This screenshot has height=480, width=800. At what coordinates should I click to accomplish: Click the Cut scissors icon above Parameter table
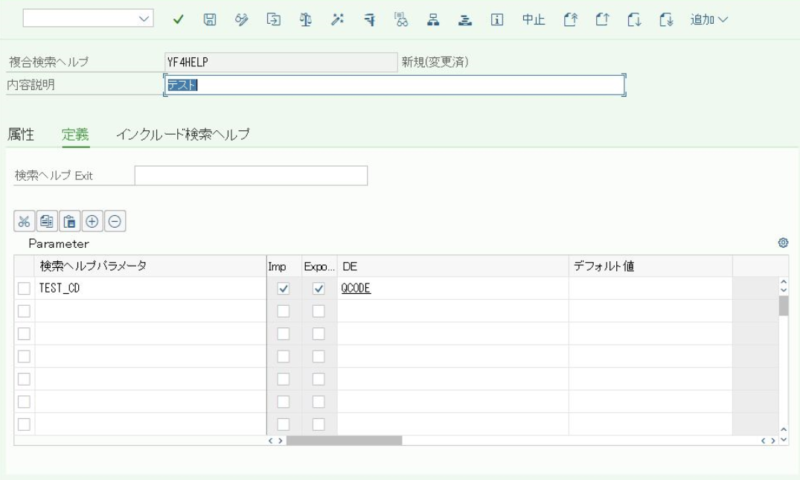(24, 221)
